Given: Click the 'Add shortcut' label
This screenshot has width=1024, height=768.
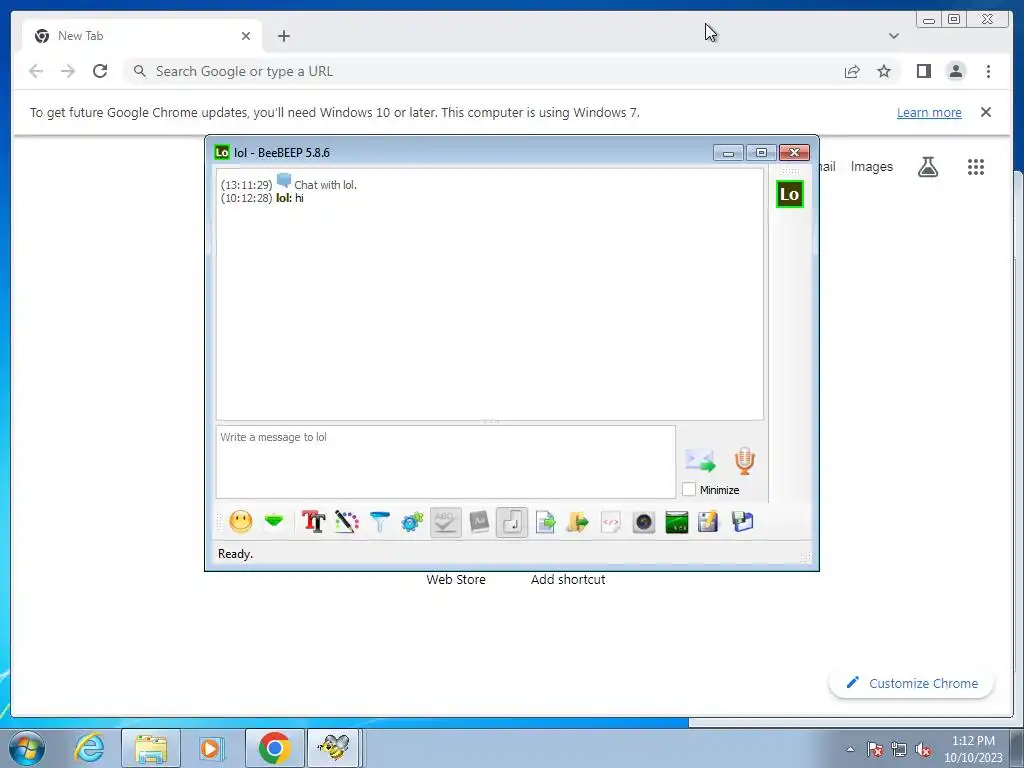Looking at the screenshot, I should point(568,579).
